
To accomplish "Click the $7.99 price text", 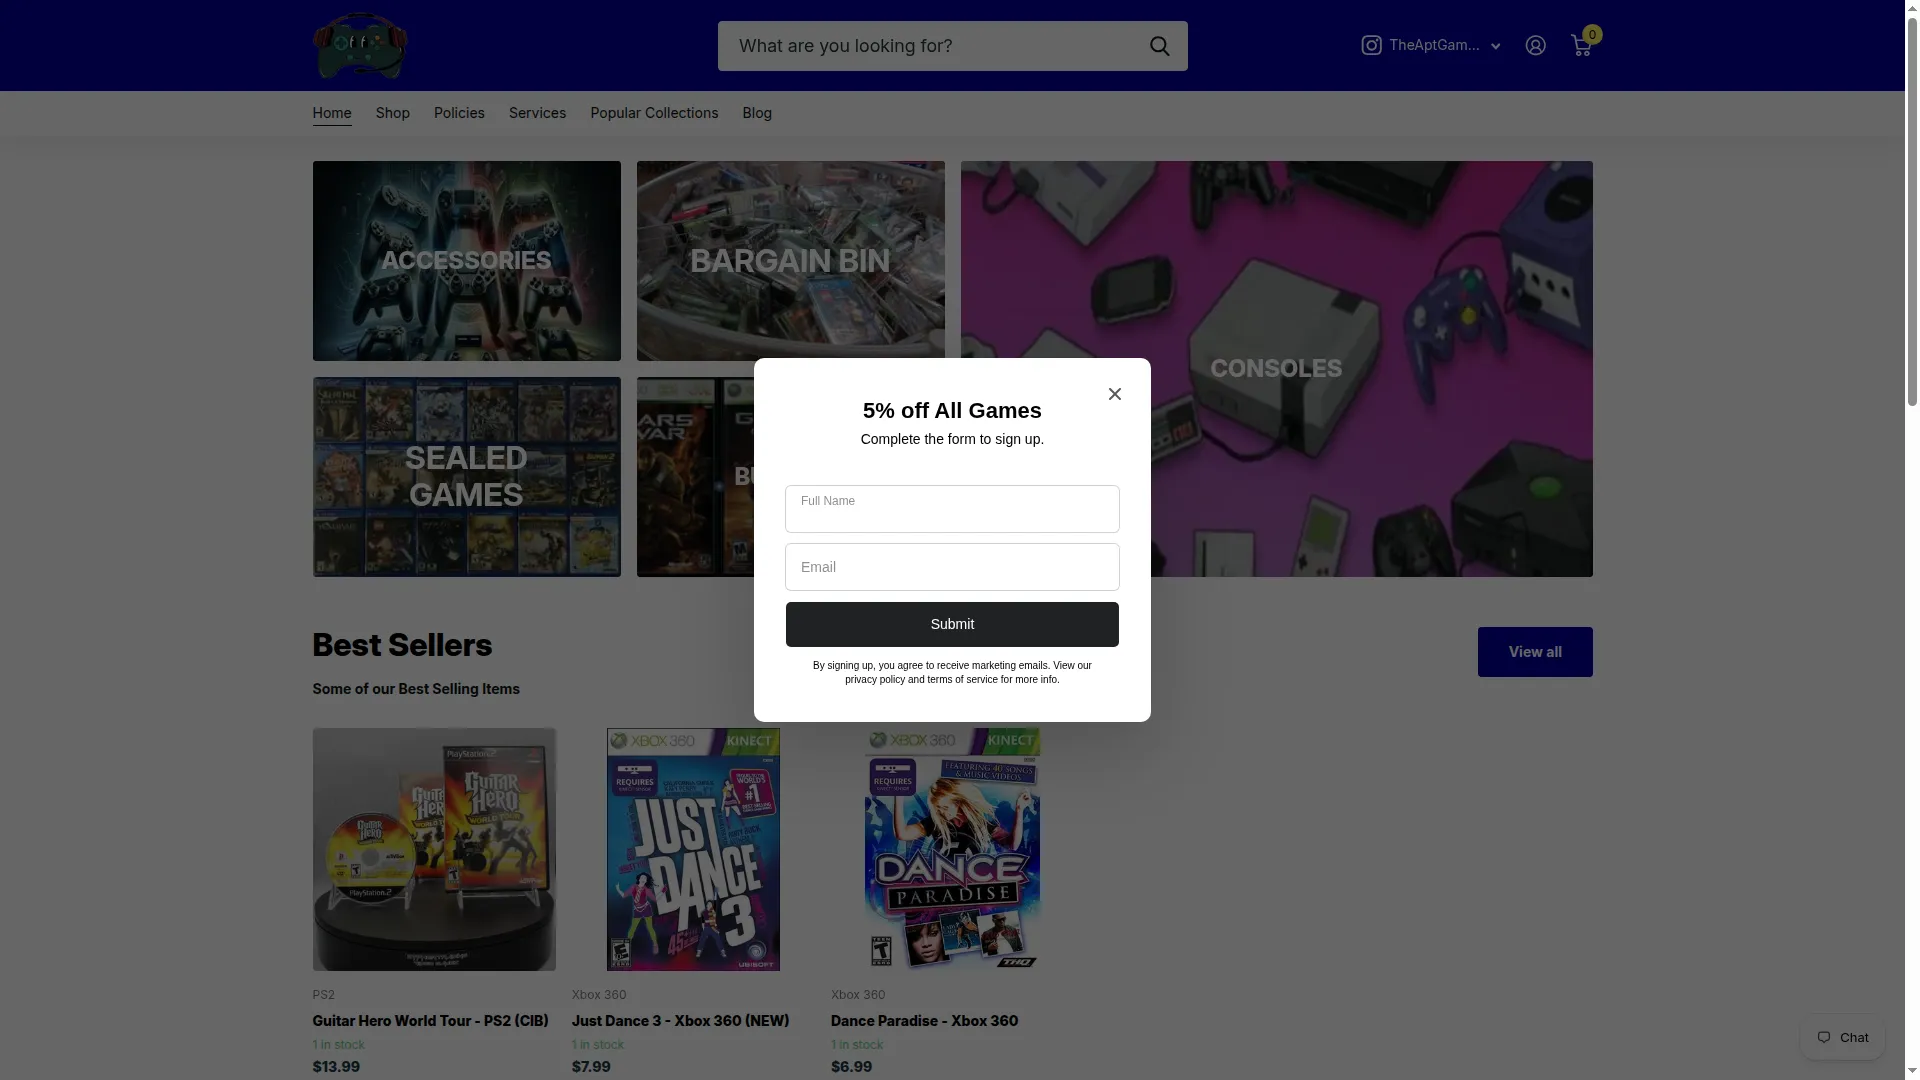I will [591, 1067].
